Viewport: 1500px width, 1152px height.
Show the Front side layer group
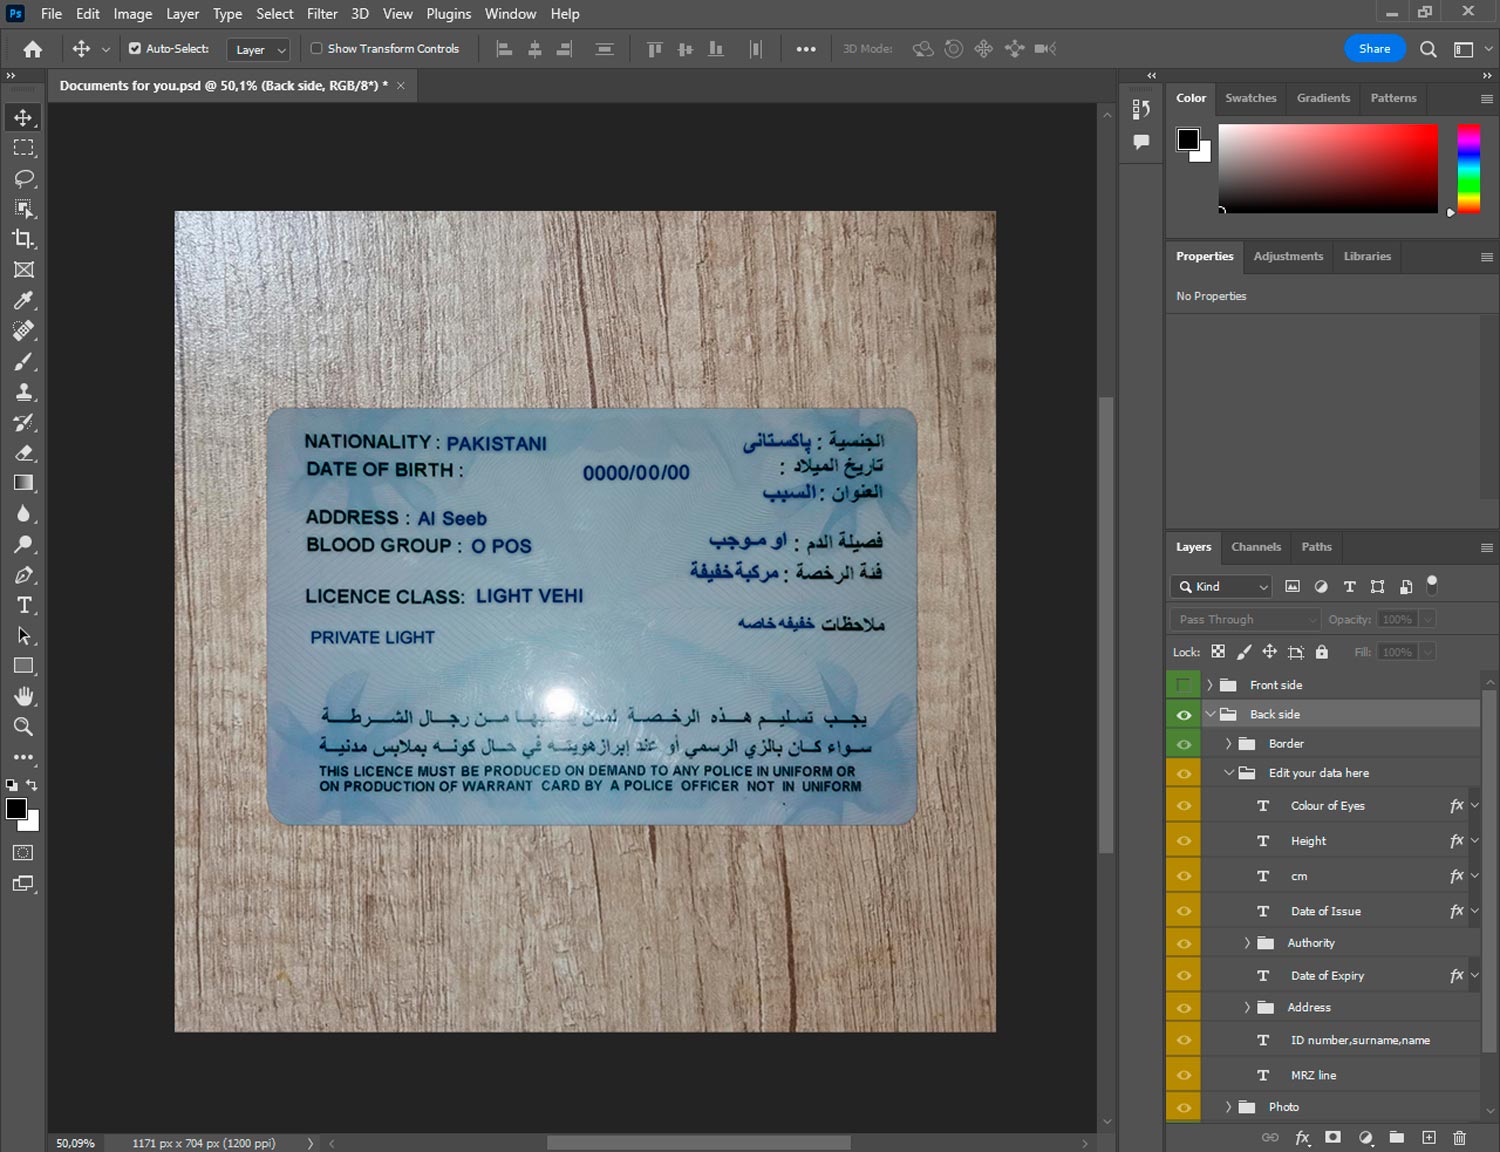coord(1183,685)
